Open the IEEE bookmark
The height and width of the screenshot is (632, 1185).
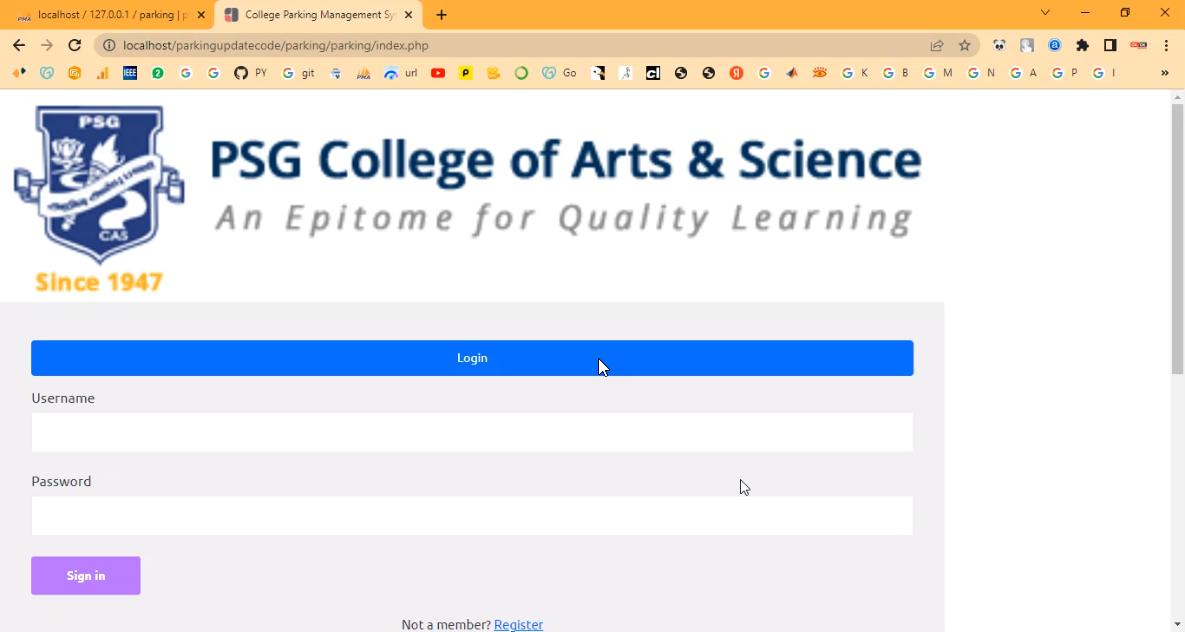click(x=130, y=73)
